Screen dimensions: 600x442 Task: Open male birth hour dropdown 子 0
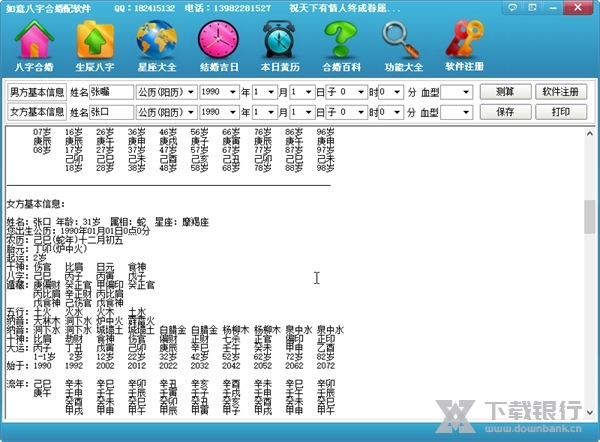point(347,92)
